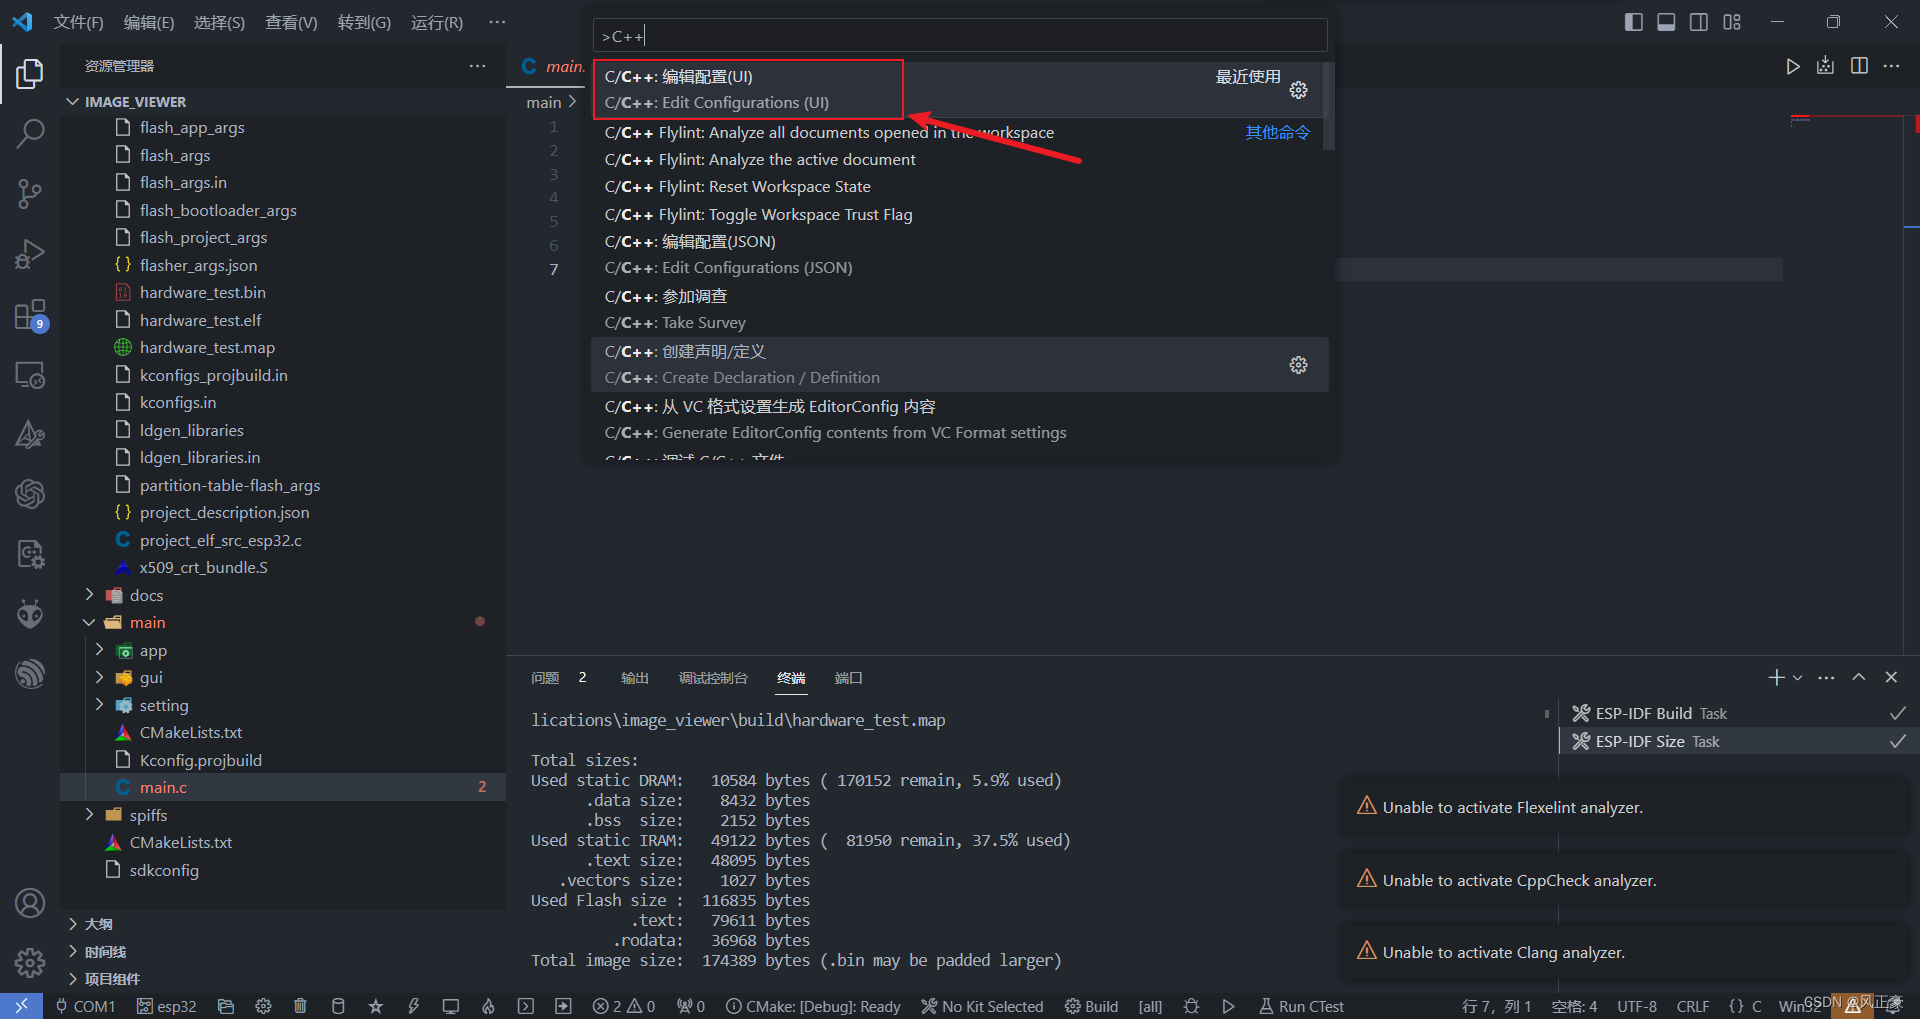Click the UTF-8 encoding in status bar
The height and width of the screenshot is (1019, 1920).
coord(1637,1006)
